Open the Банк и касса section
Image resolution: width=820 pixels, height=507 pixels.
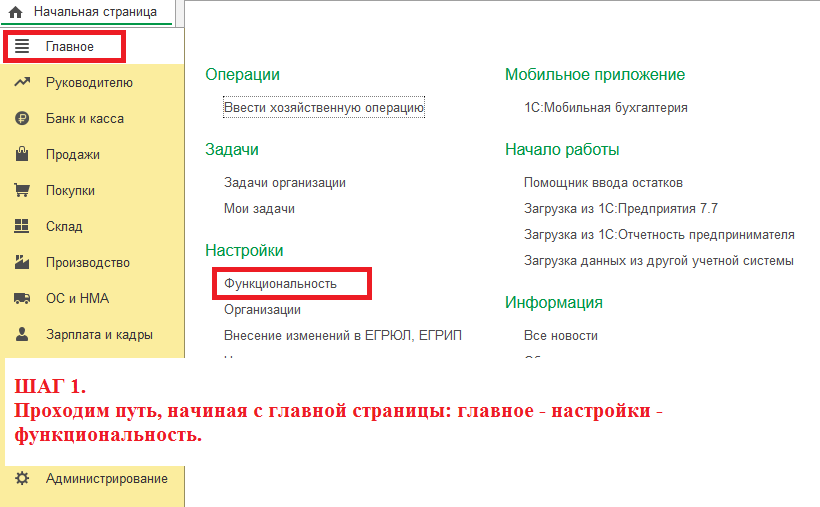click(x=93, y=119)
